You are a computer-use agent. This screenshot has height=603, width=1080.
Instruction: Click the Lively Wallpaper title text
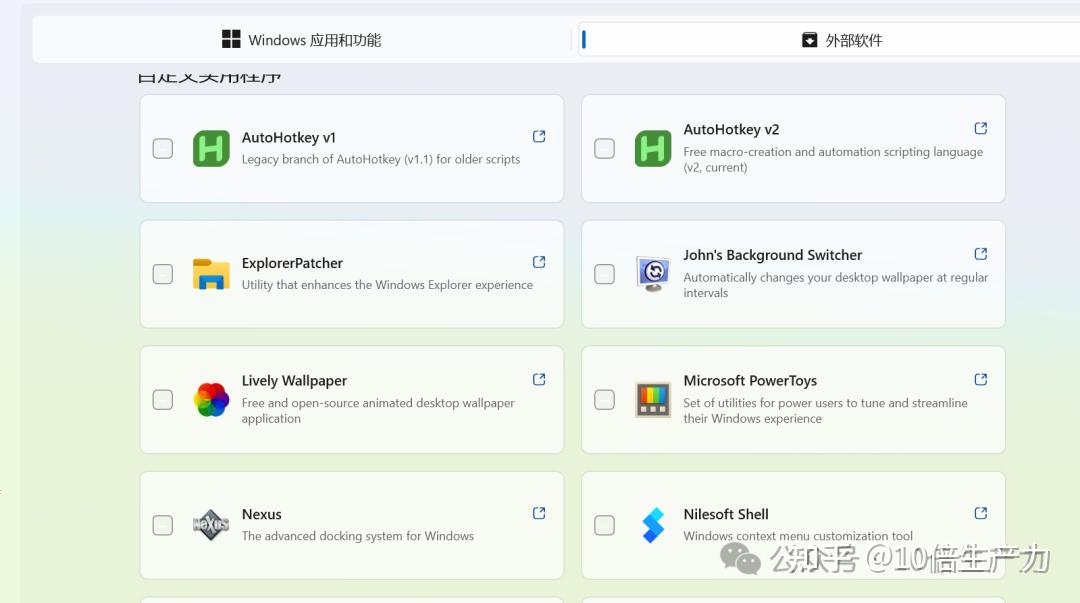[294, 380]
